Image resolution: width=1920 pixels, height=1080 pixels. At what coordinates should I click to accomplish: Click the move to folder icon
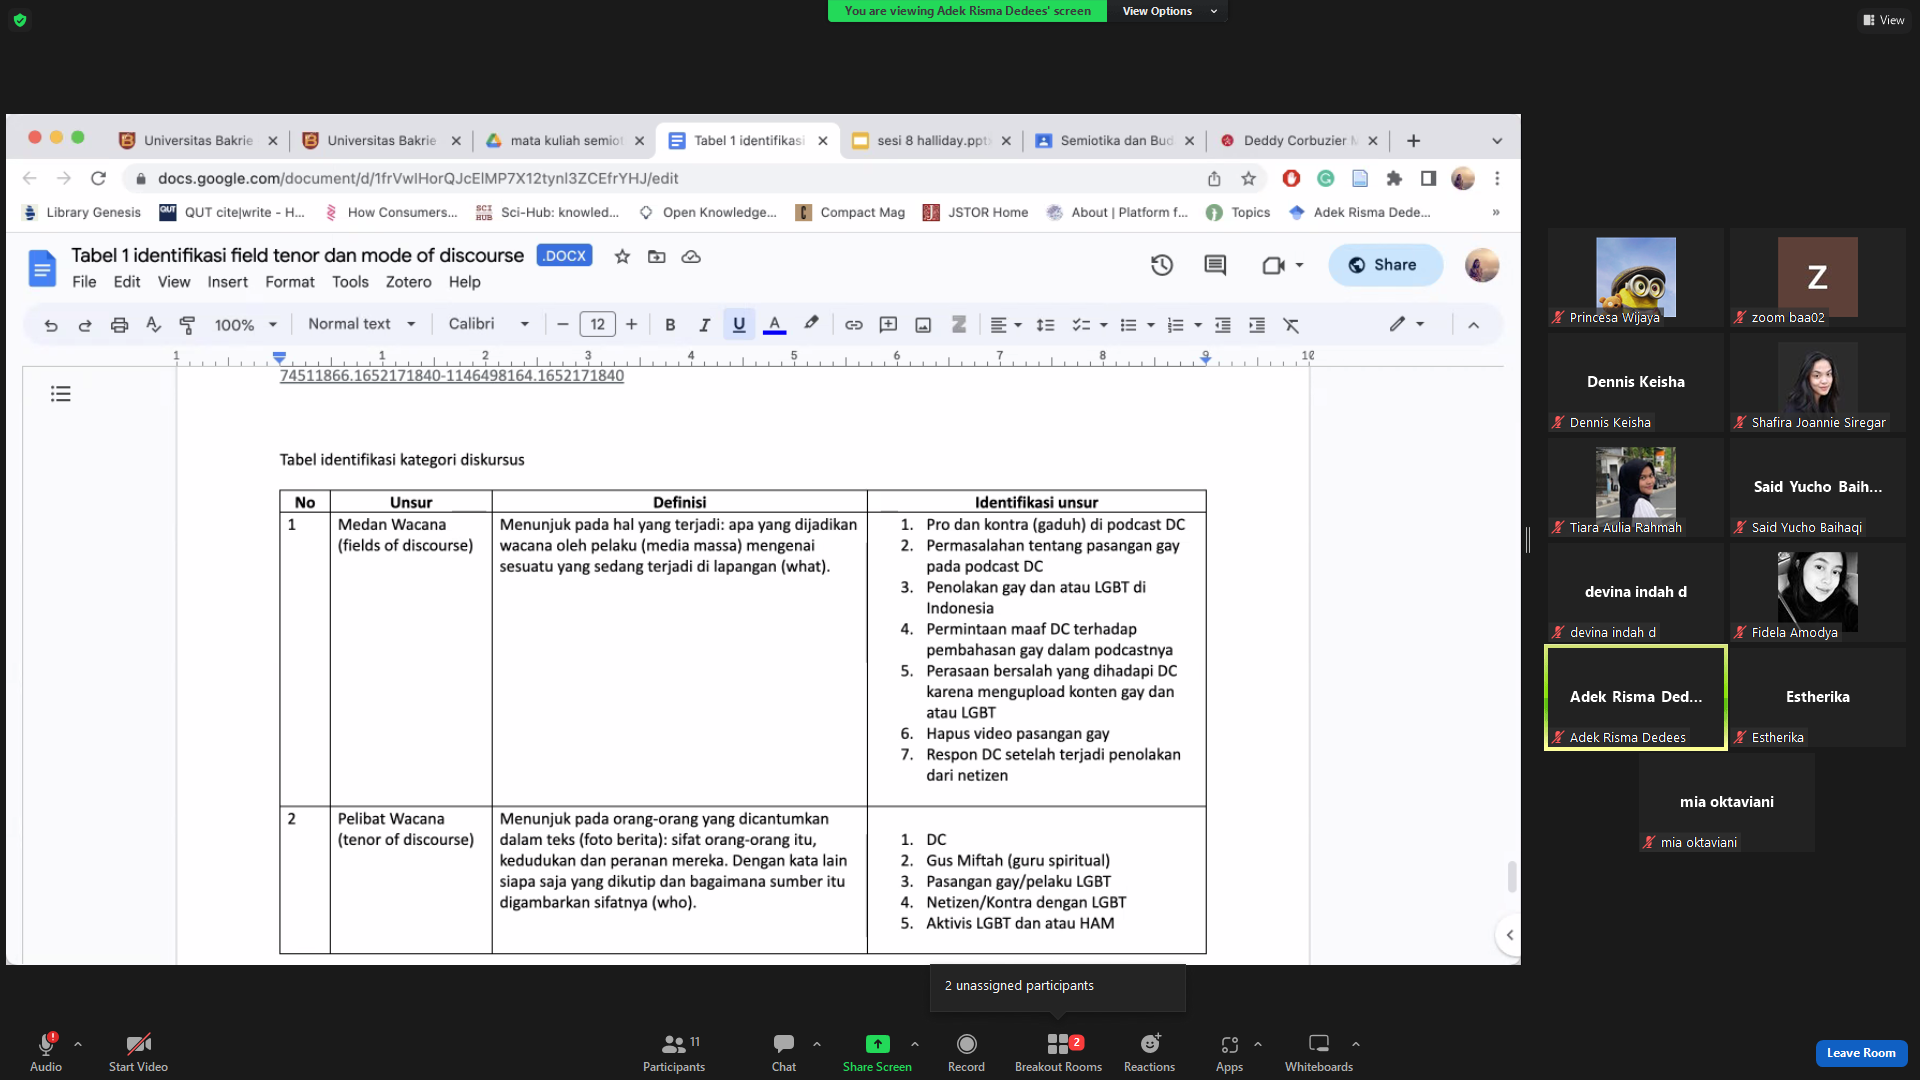[656, 257]
